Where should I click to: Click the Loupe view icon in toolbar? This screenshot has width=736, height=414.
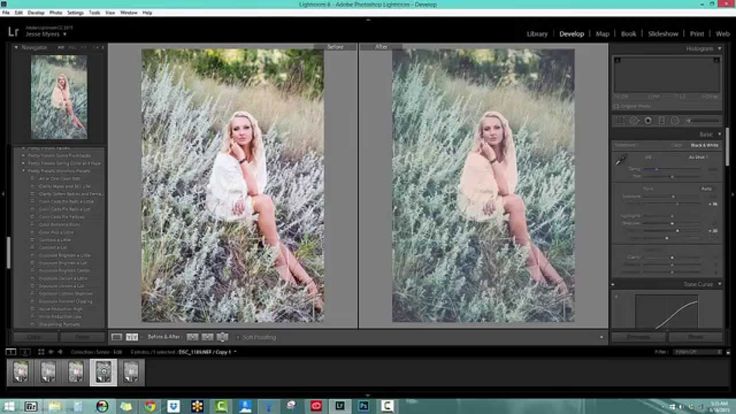tap(117, 337)
